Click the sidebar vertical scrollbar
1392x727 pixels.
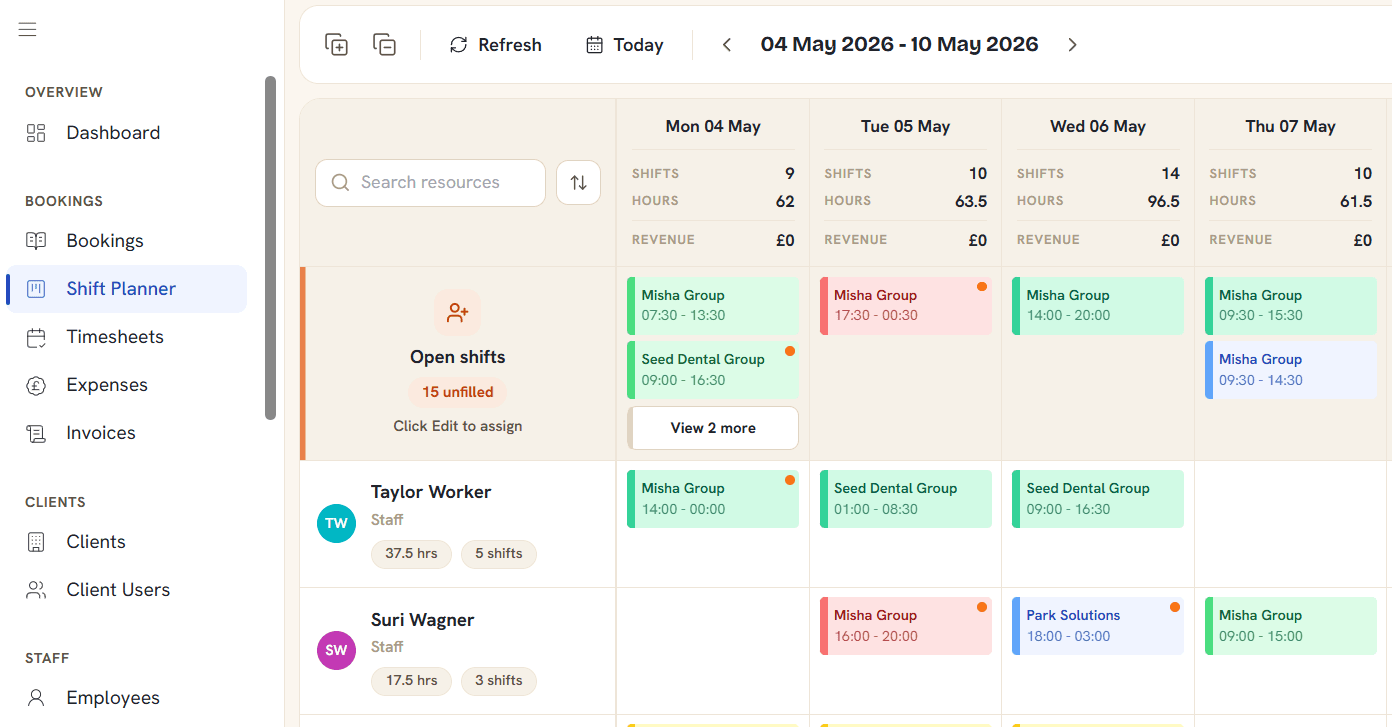[x=270, y=248]
